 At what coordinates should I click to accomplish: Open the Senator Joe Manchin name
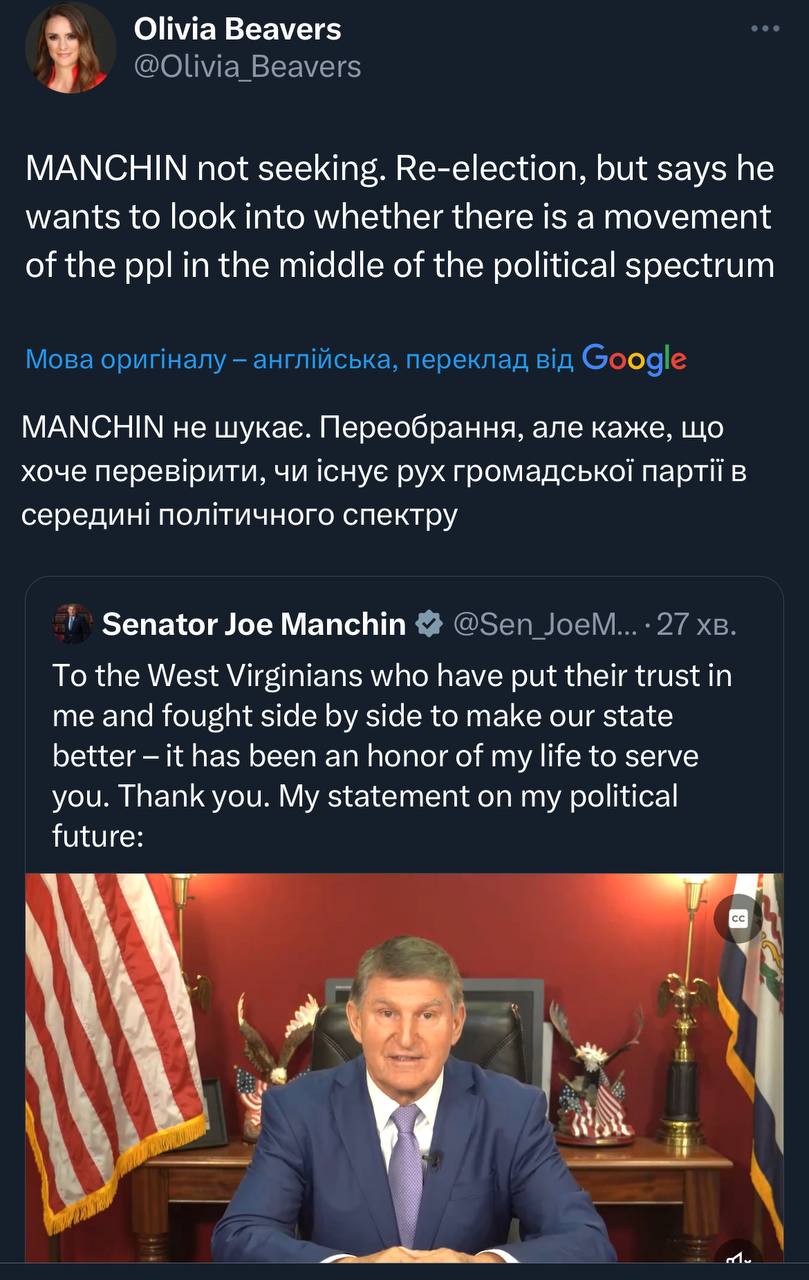tap(254, 625)
